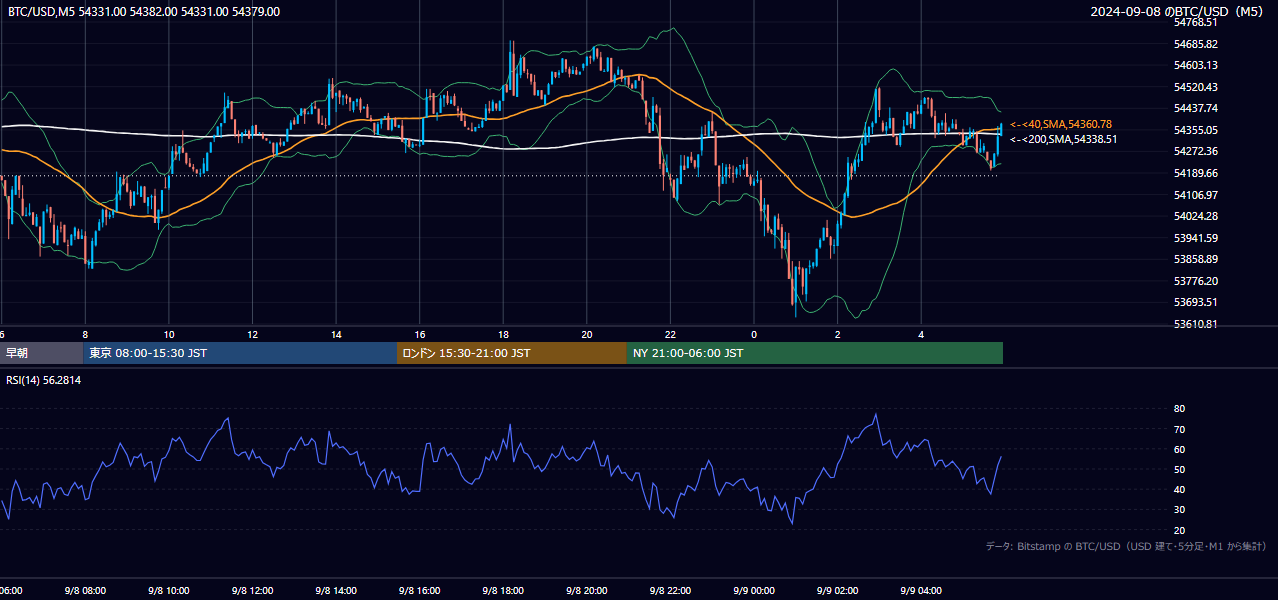Image resolution: width=1278 pixels, height=600 pixels.
Task: Click the 9/8 08:00 bottom time label
Action: click(85, 591)
